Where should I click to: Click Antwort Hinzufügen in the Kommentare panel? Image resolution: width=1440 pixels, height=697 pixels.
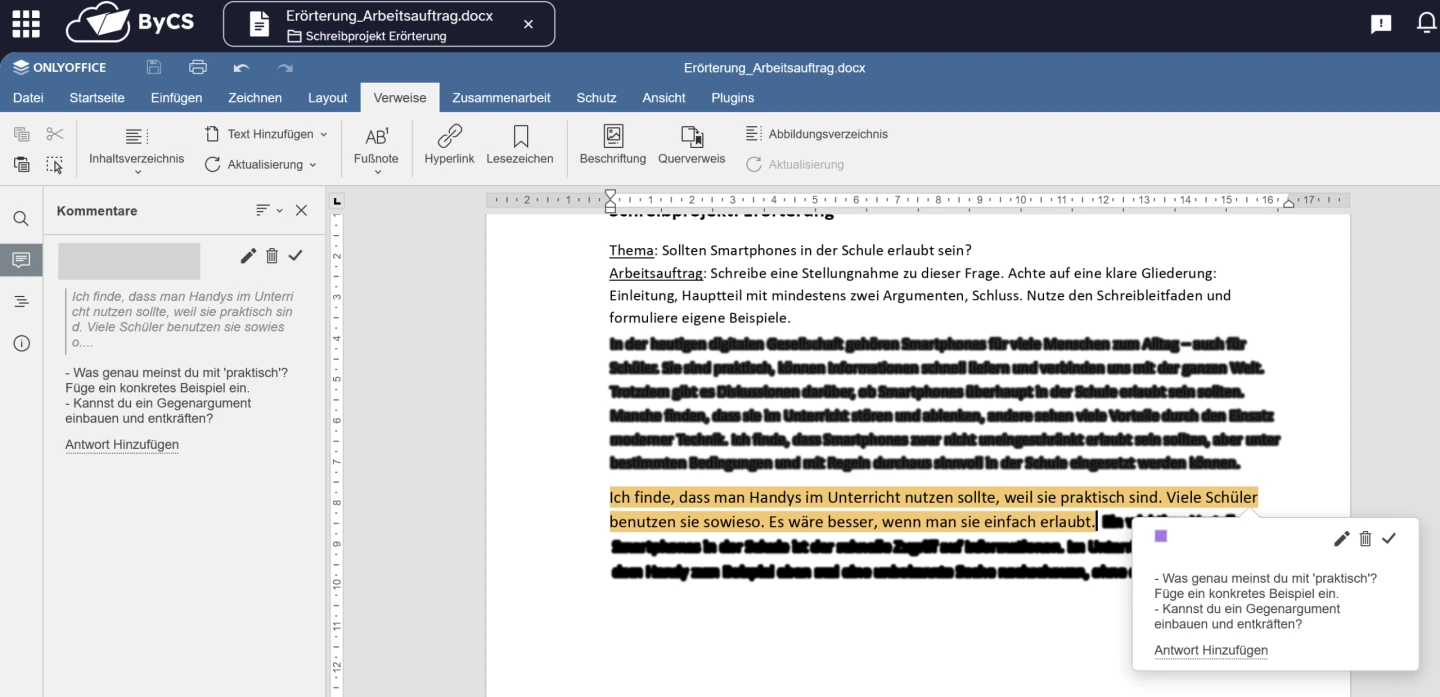pyautogui.click(x=122, y=445)
